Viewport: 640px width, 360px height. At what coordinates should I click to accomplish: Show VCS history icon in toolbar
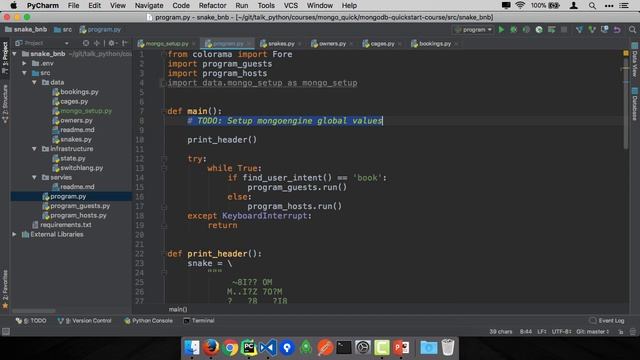(604, 29)
